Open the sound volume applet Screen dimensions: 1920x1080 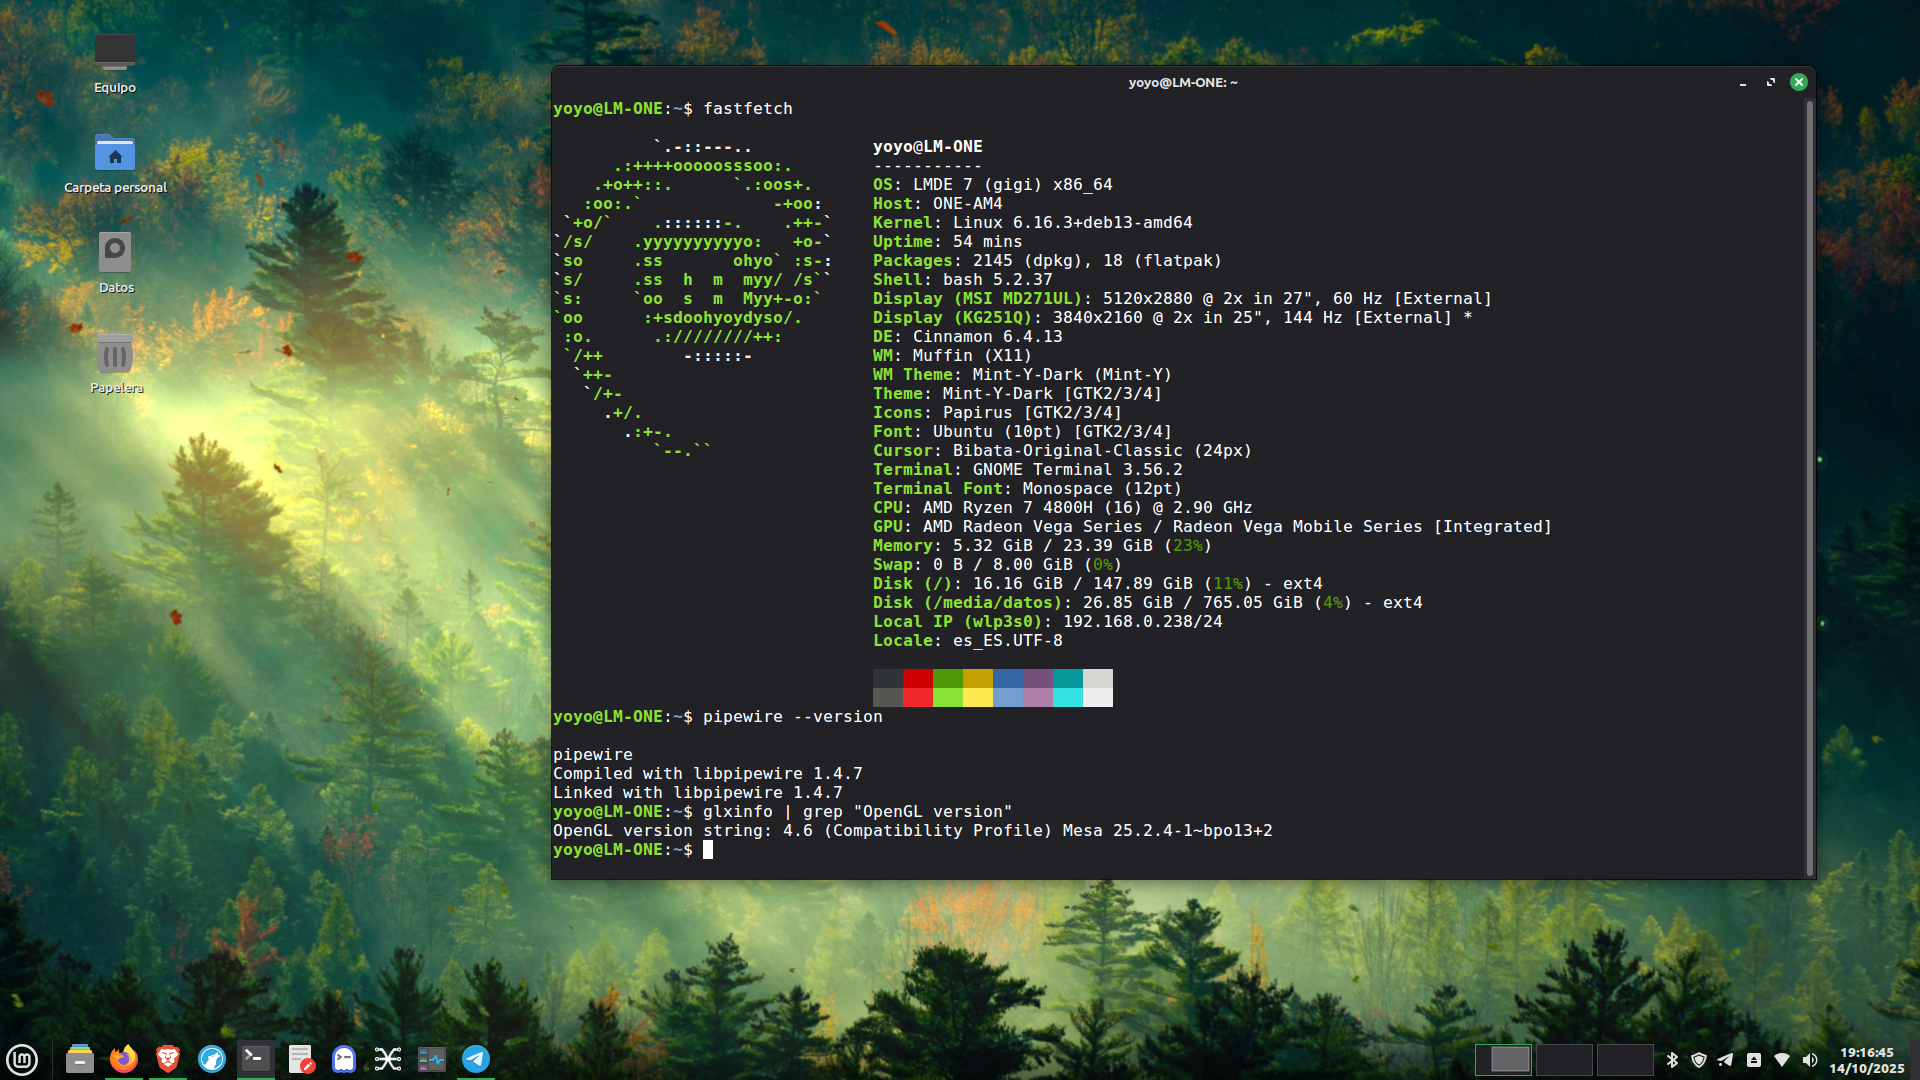[x=1810, y=1060]
